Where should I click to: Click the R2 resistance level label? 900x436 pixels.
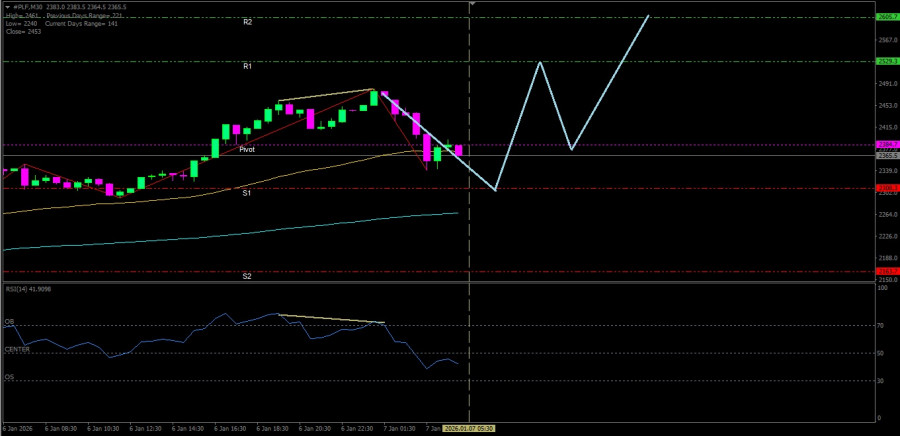pos(247,21)
